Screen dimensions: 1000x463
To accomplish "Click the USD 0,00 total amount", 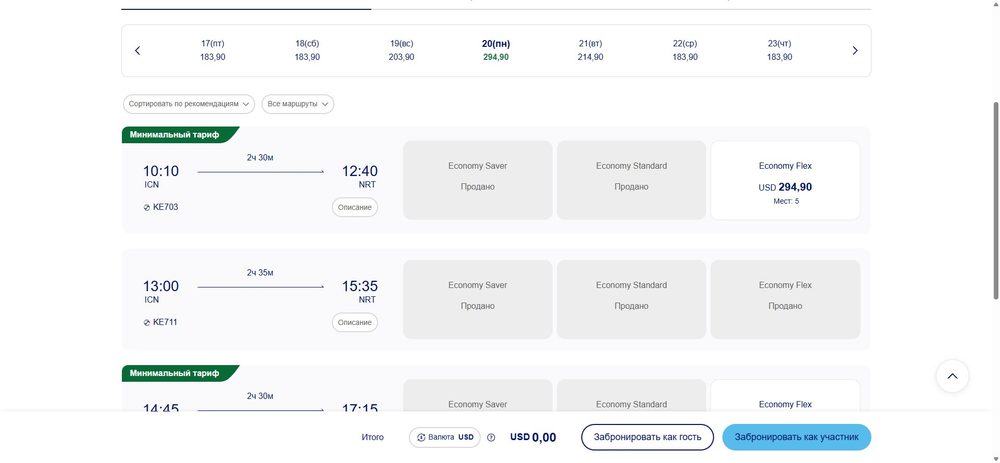I will point(533,437).
